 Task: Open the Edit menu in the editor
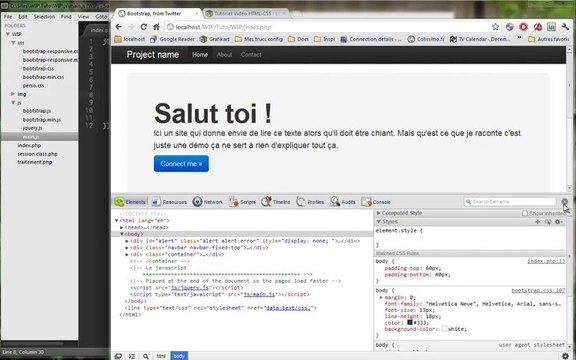click(x=23, y=17)
